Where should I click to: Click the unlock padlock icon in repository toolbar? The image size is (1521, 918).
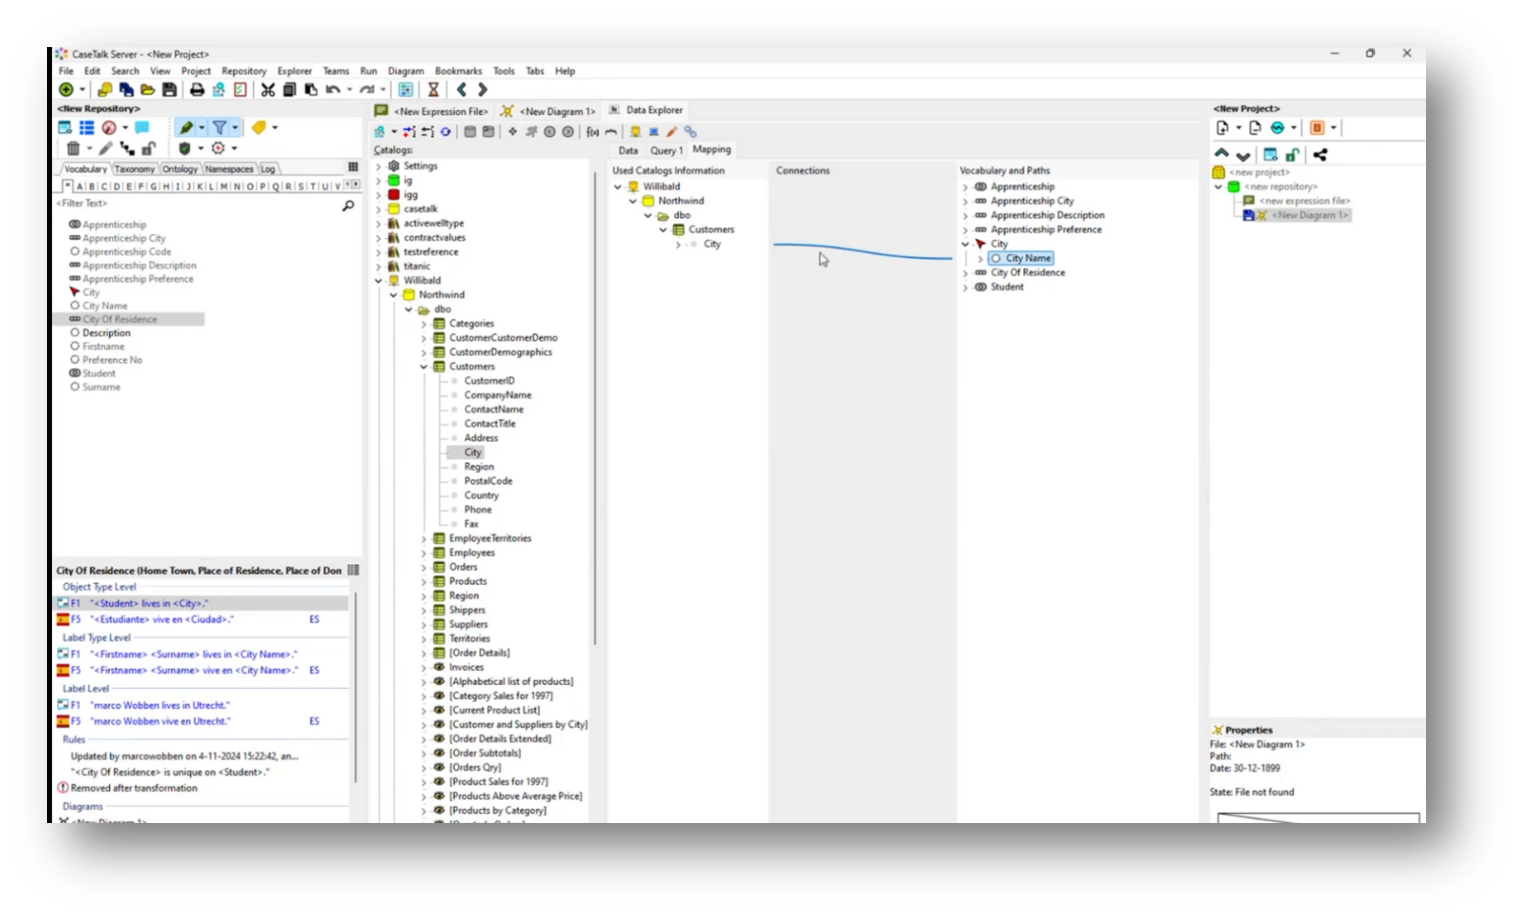coord(149,149)
